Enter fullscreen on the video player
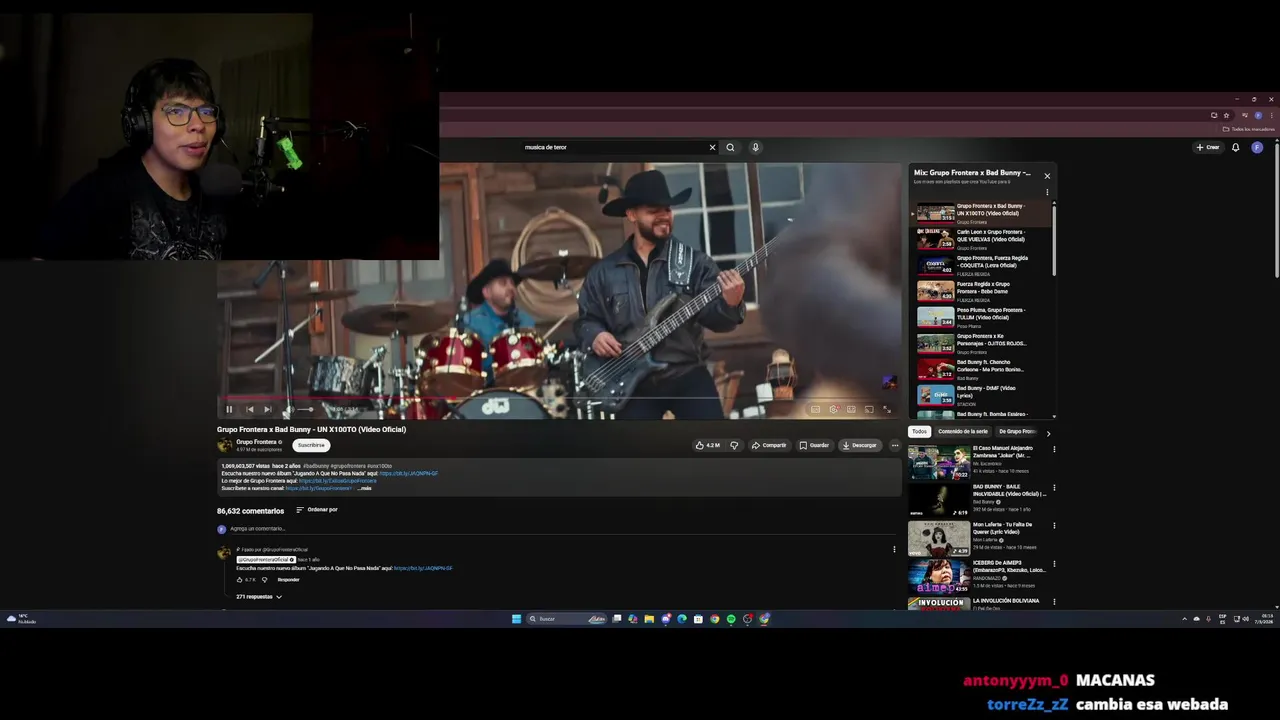The image size is (1280, 720). click(x=886, y=409)
